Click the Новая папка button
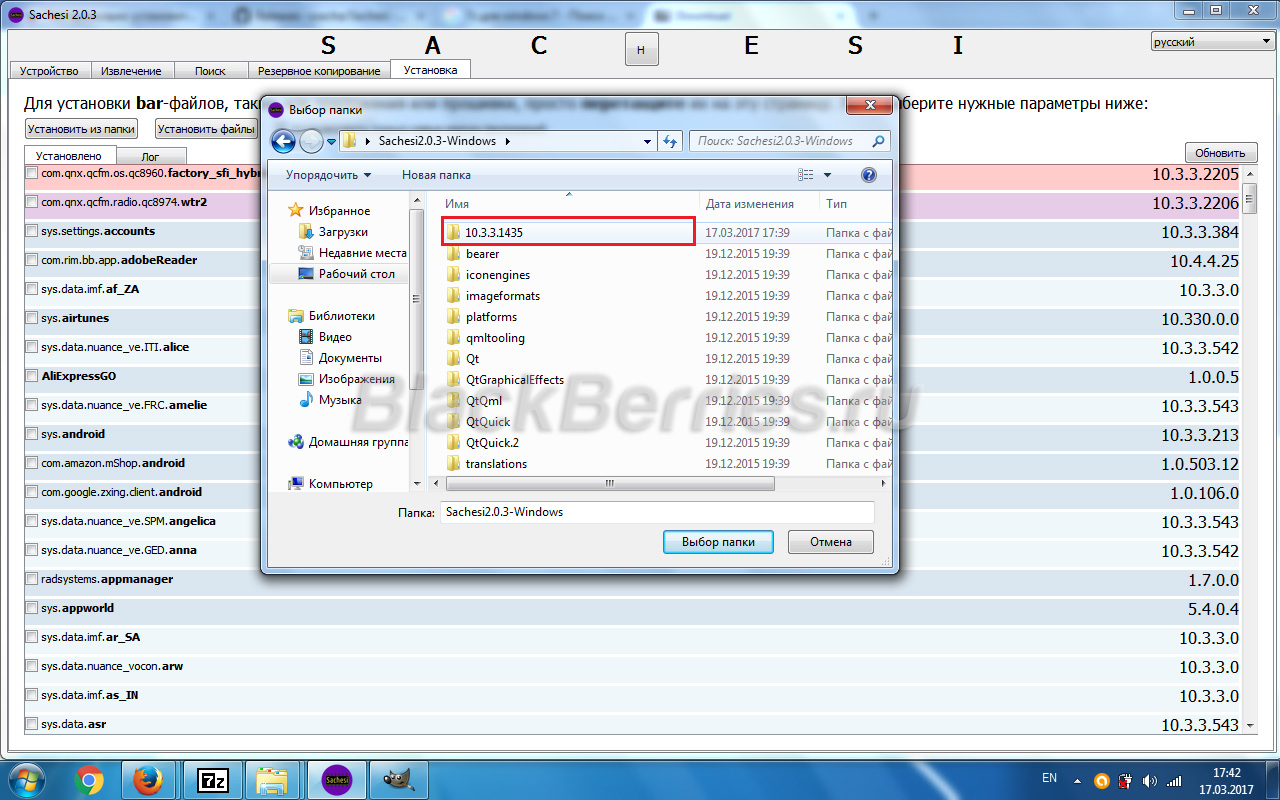The height and width of the screenshot is (800, 1280). pos(436,175)
